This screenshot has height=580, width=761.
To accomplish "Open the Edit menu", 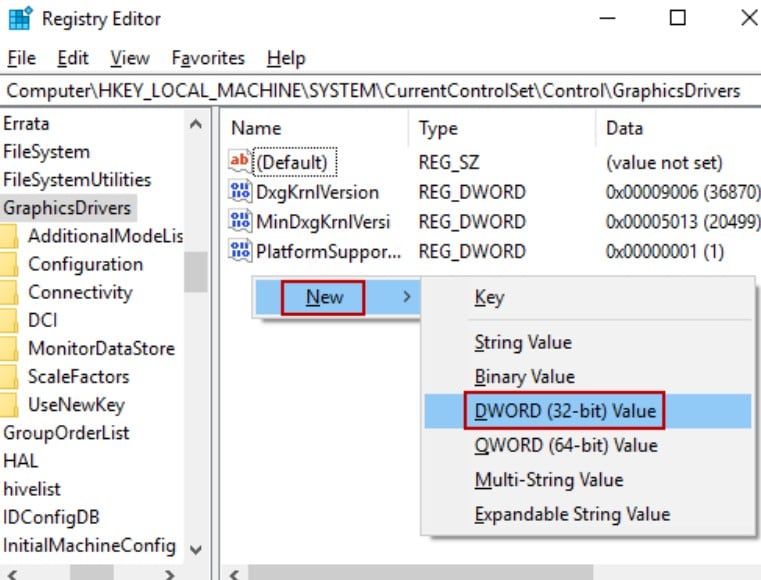I will point(73,58).
